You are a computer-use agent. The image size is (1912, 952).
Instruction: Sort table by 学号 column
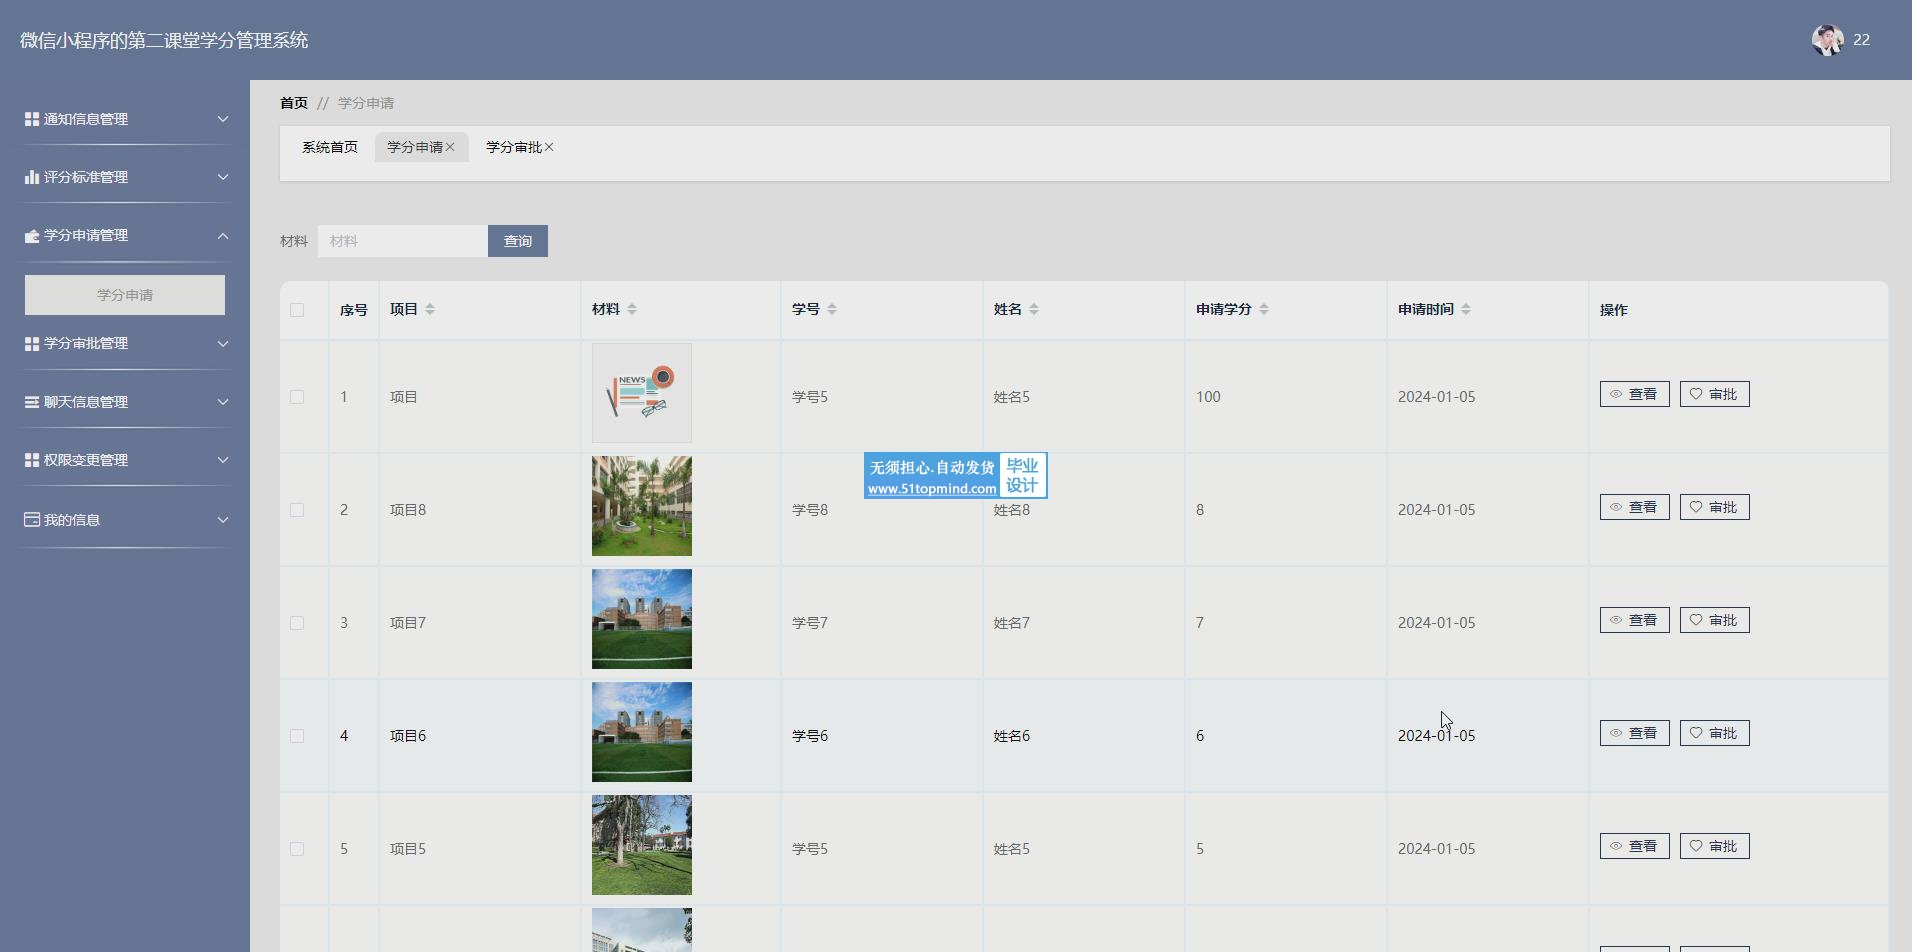[x=832, y=310]
